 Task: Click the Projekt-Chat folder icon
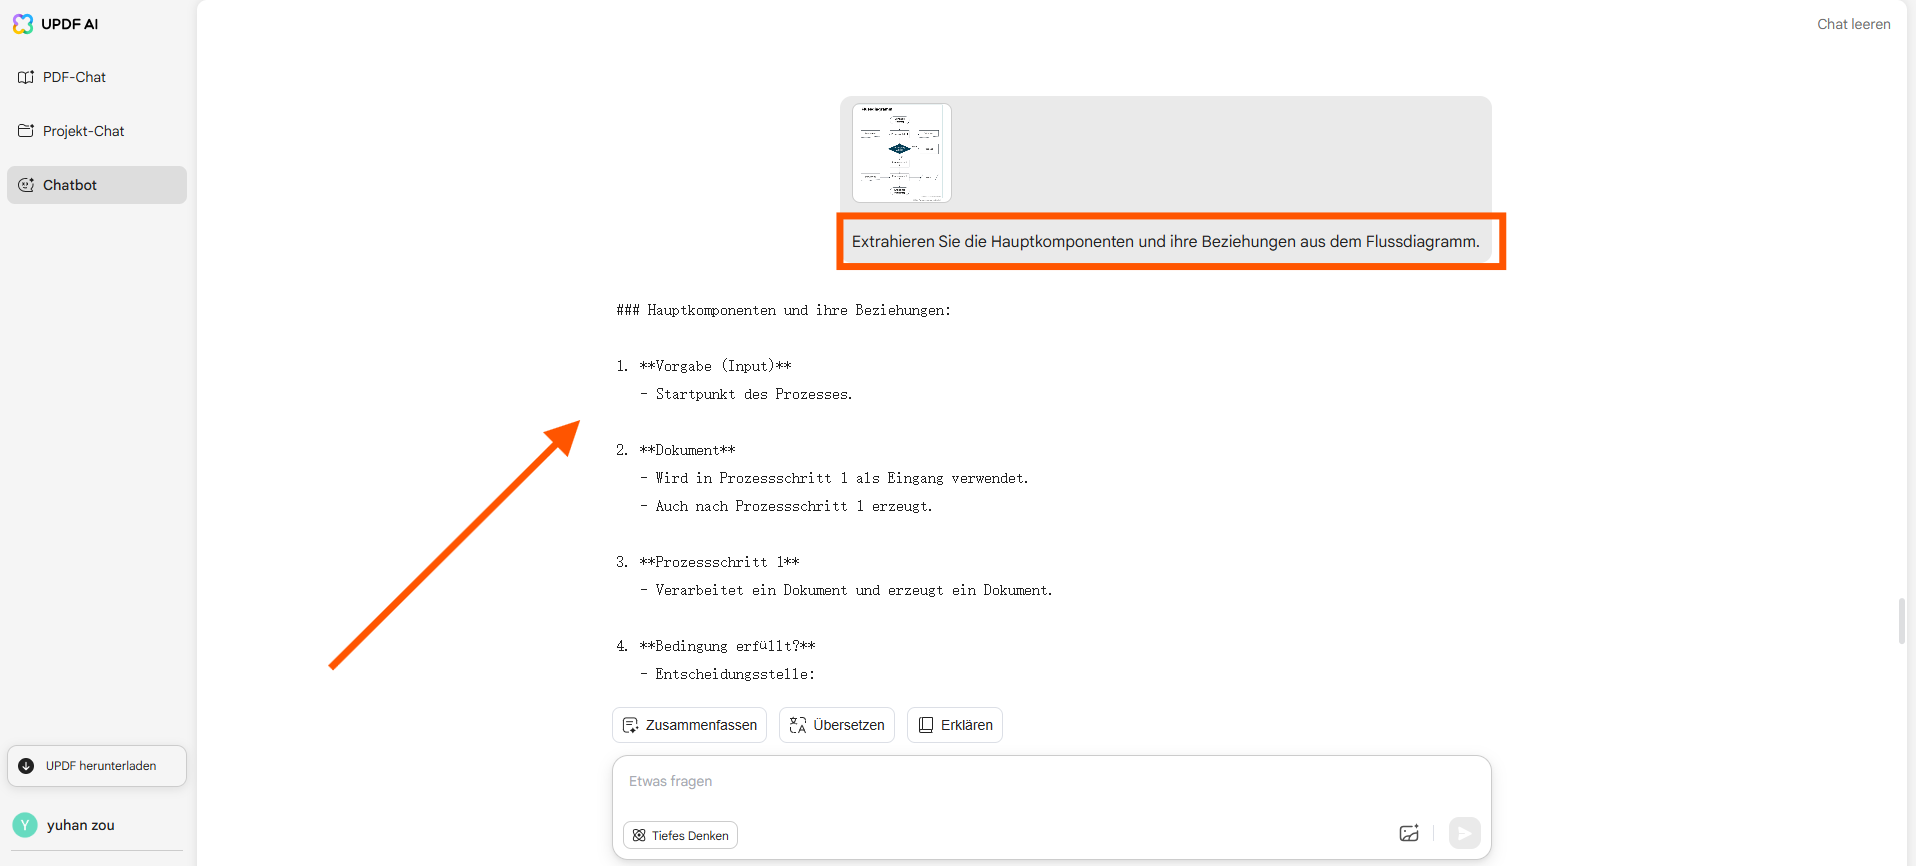click(26, 131)
